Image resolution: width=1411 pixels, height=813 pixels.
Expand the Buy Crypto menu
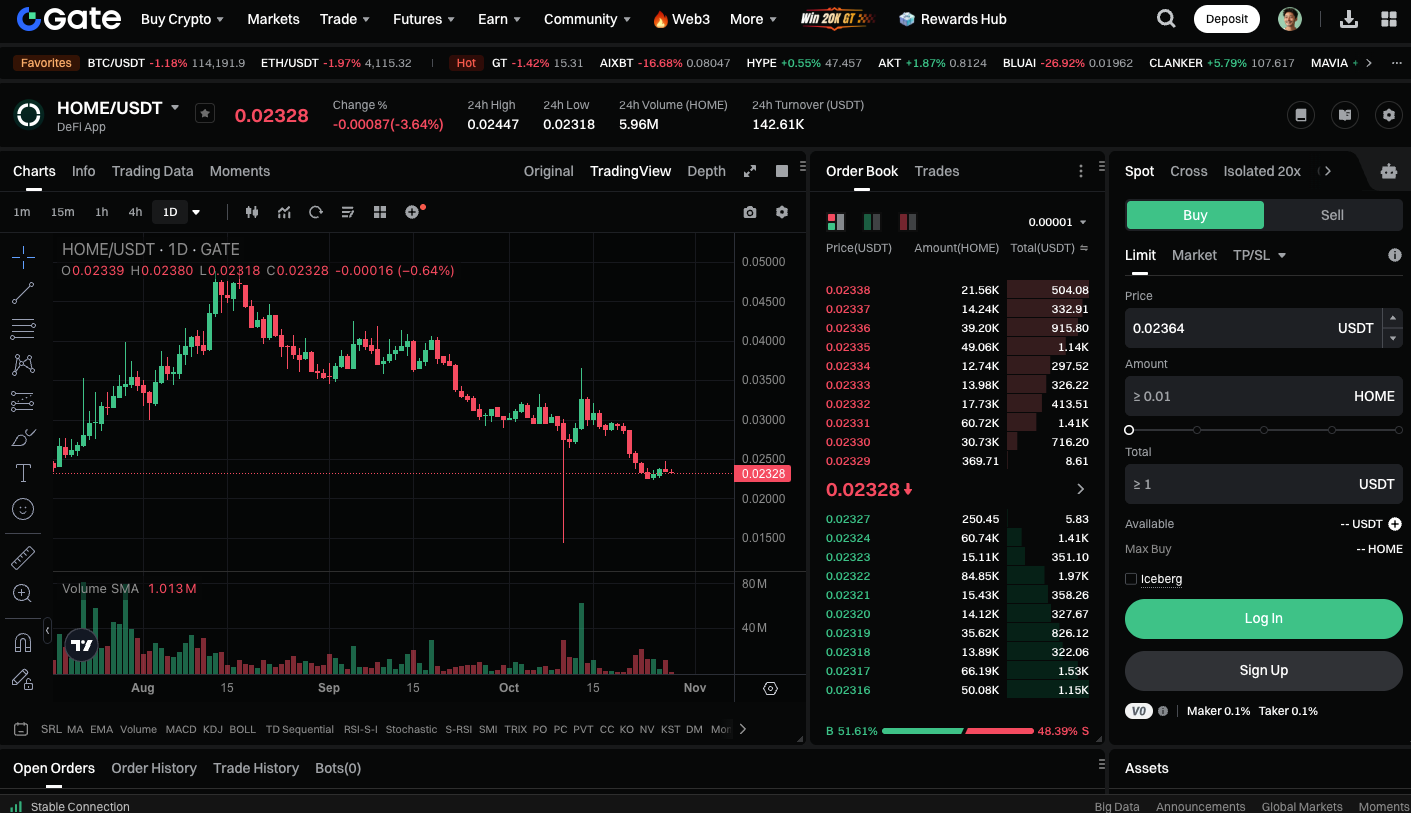182,19
